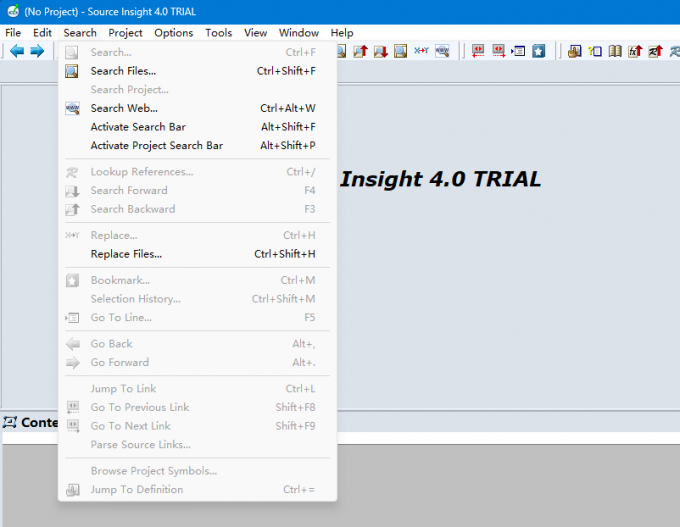
Task: Choose Search Backward menu entry
Action: [x=197, y=209]
